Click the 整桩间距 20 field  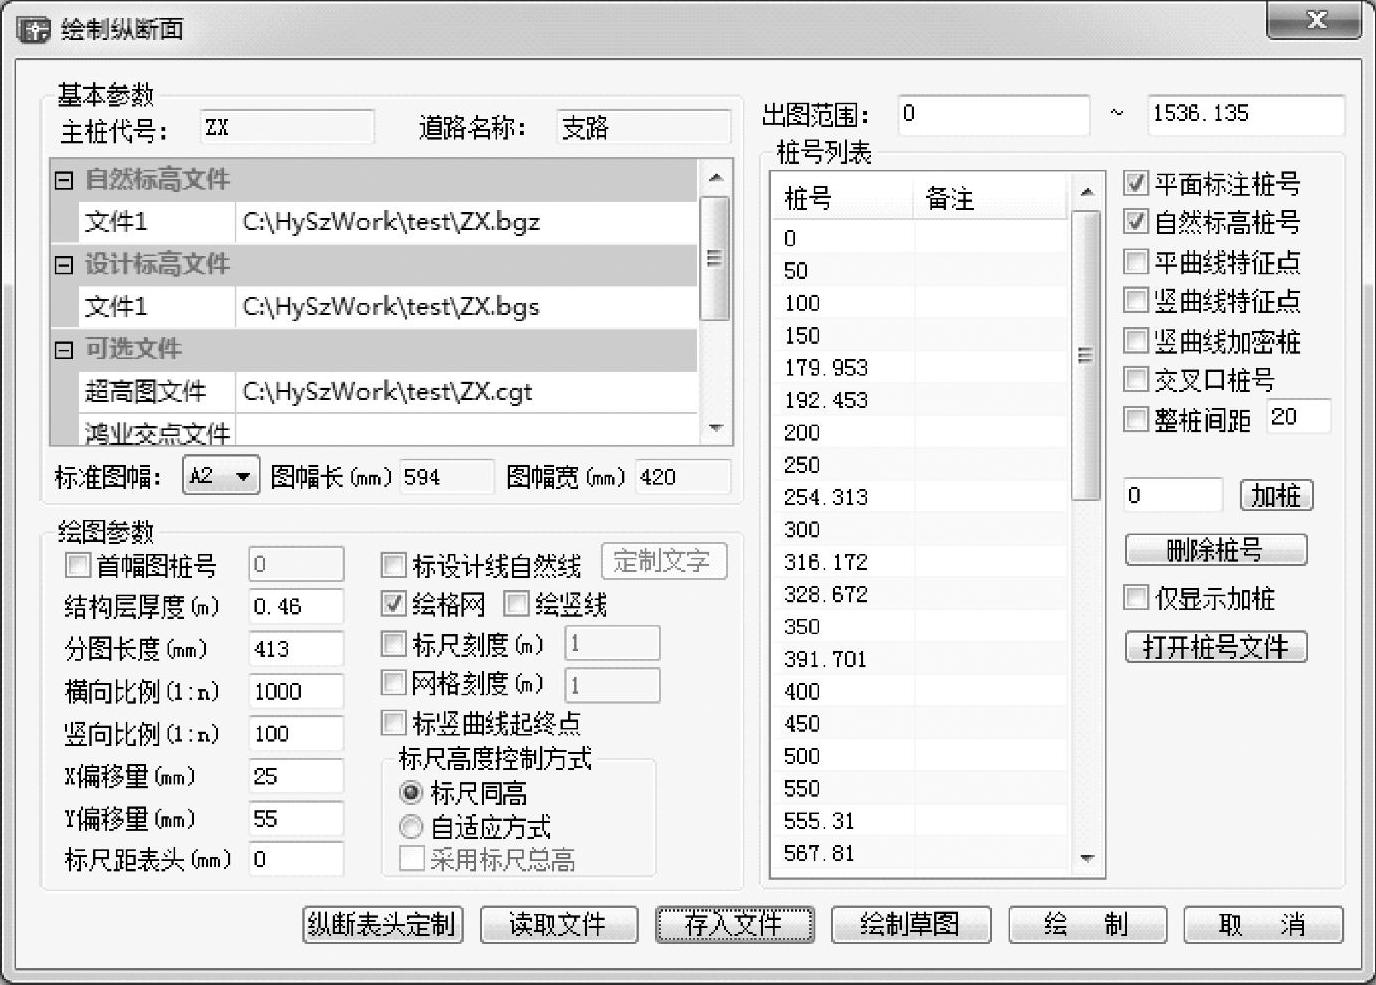tap(1298, 416)
